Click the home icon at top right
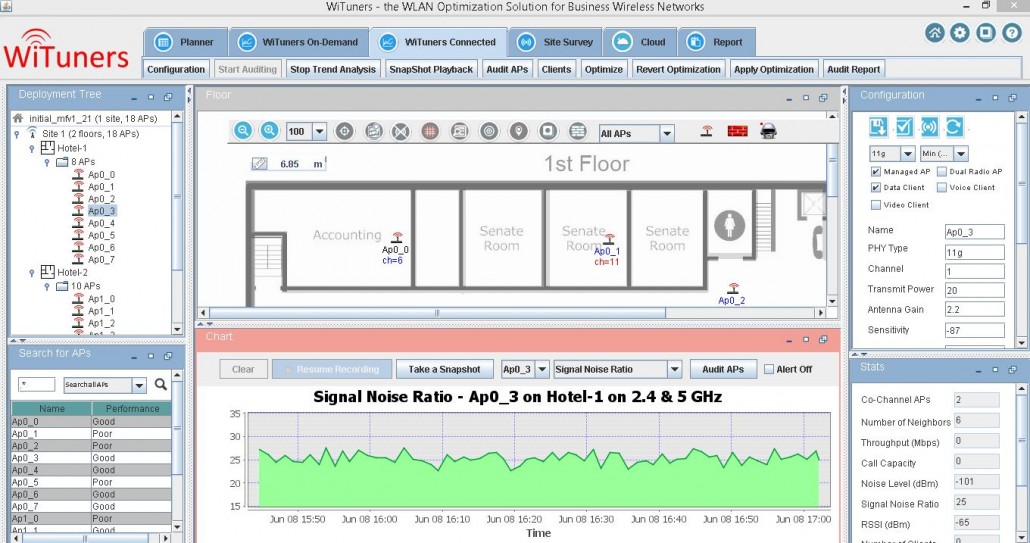Image resolution: width=1030 pixels, height=543 pixels. 935,33
